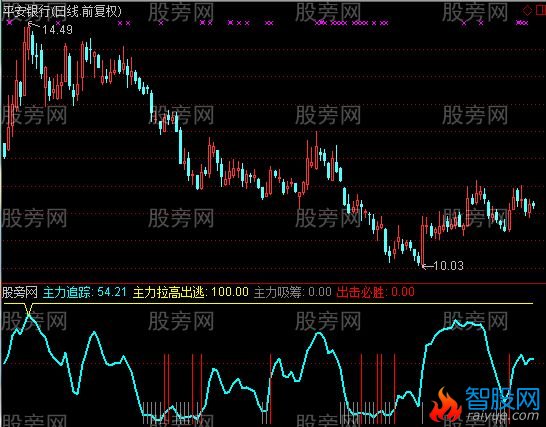The height and width of the screenshot is (427, 546).
Task: Click the 股旁网 indicator name label
Action: 20,292
